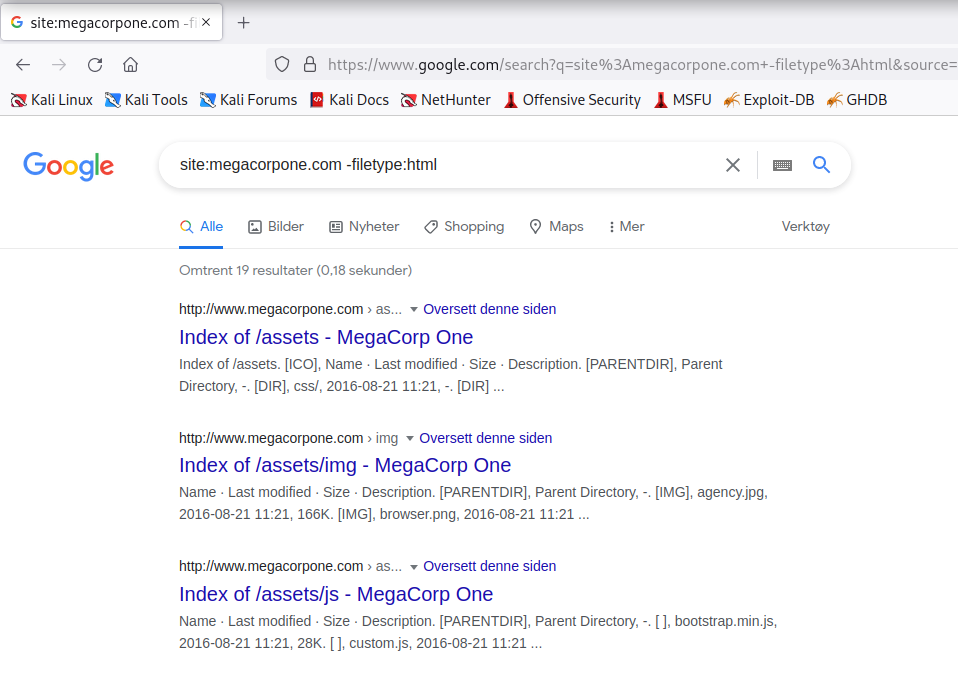Open the tracking protection shield icon
Viewport: 958px width, 678px height.
point(282,65)
